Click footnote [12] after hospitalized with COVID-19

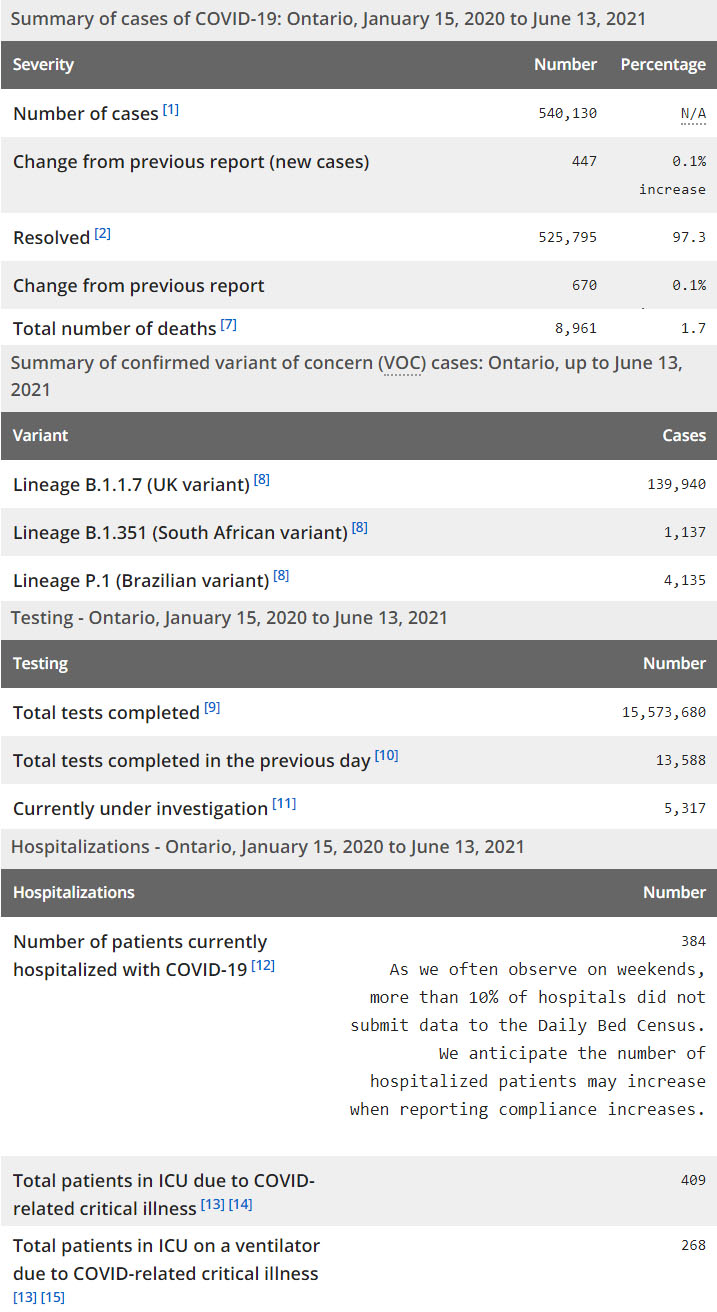(x=263, y=965)
